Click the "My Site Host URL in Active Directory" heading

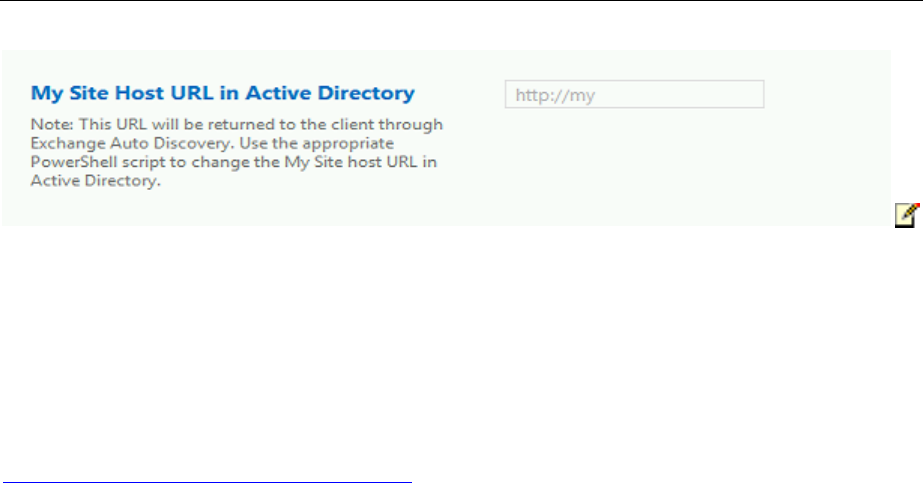coord(222,93)
